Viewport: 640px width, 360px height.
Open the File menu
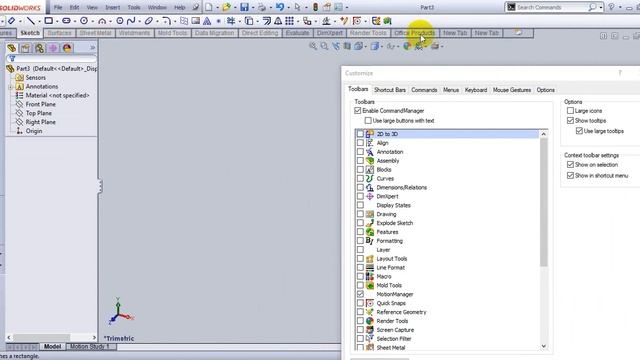(58, 7)
